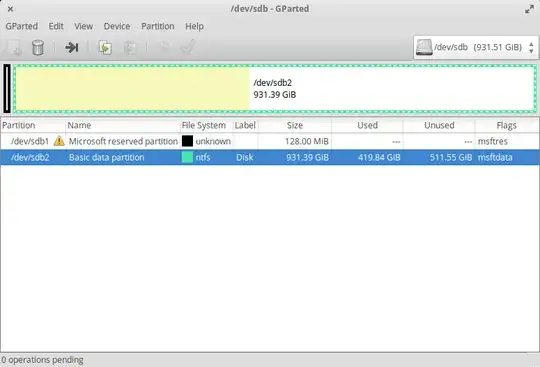Screen dimensions: 540x367
Task: Click the msftres flag cell
Action: coord(492,141)
